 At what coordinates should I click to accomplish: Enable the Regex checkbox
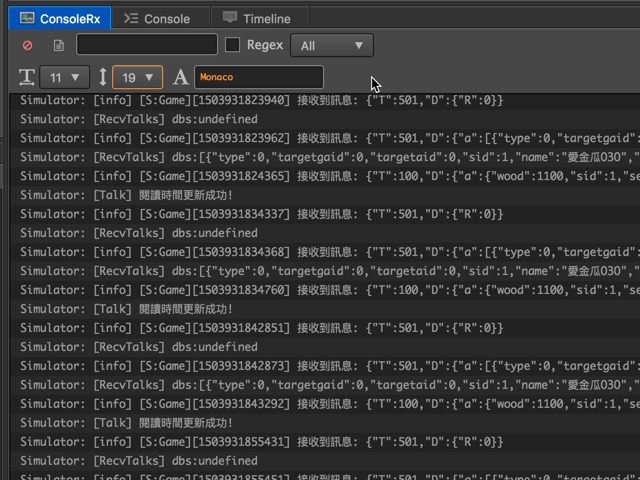click(x=232, y=45)
